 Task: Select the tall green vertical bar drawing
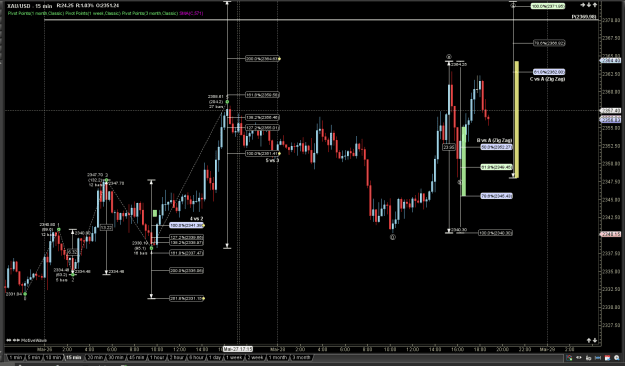pyautogui.click(x=464, y=161)
